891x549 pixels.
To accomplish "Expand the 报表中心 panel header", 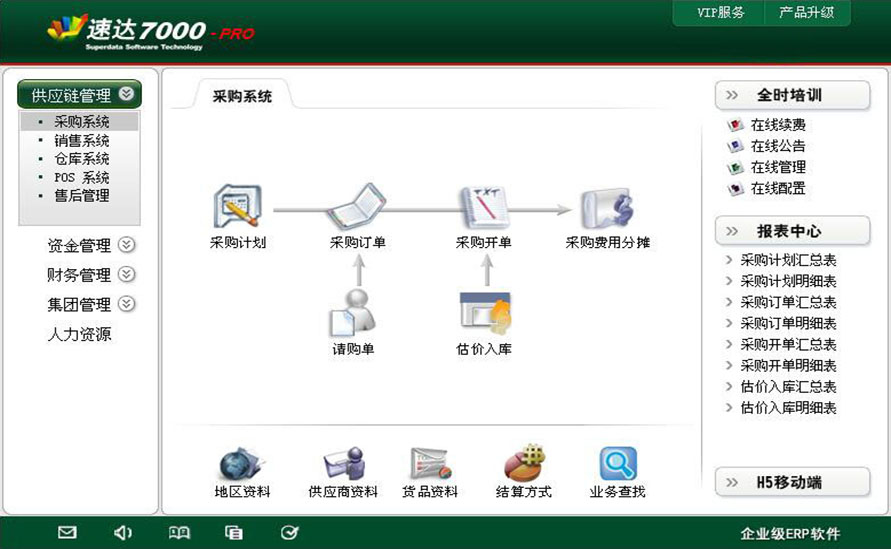I will pos(792,231).
